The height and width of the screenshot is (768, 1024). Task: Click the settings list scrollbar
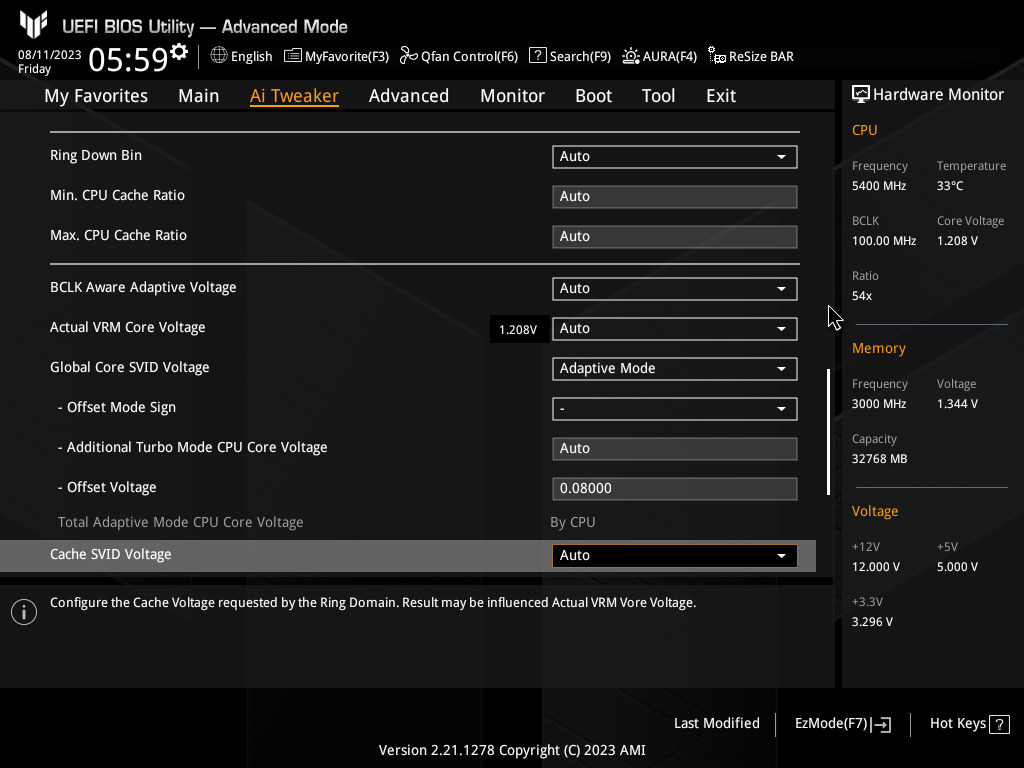point(828,432)
